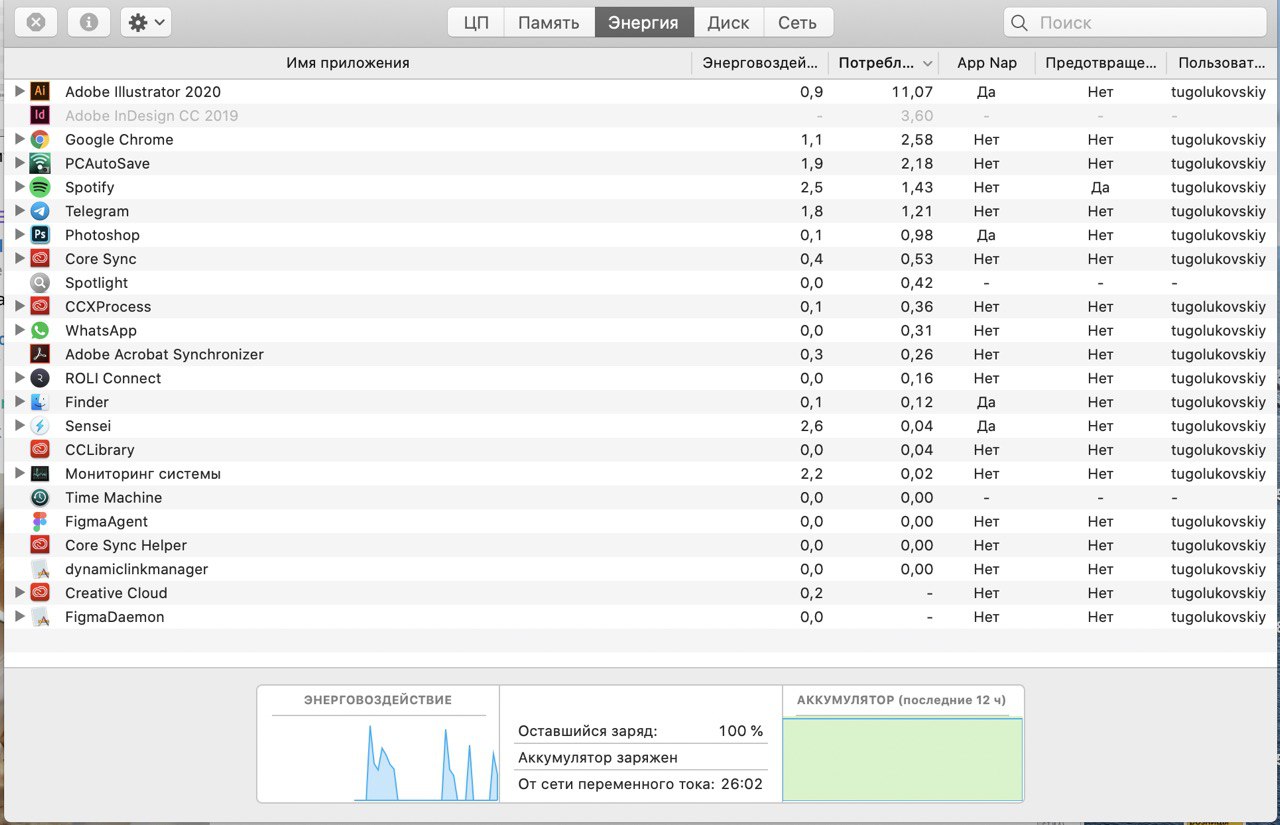The image size is (1280, 825).
Task: Expand the Telegram row triangle
Action: click(x=19, y=211)
